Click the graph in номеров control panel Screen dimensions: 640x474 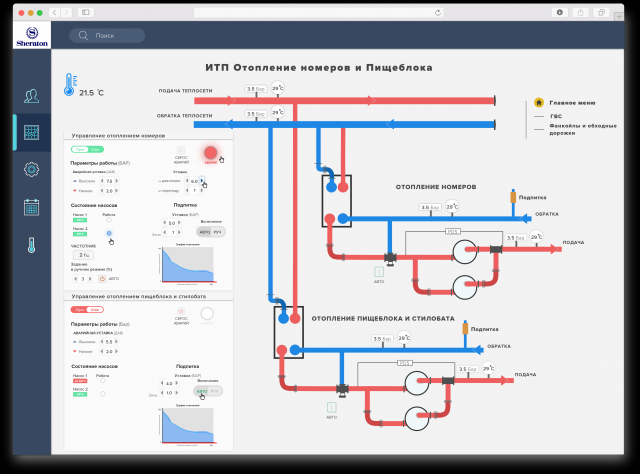[187, 264]
